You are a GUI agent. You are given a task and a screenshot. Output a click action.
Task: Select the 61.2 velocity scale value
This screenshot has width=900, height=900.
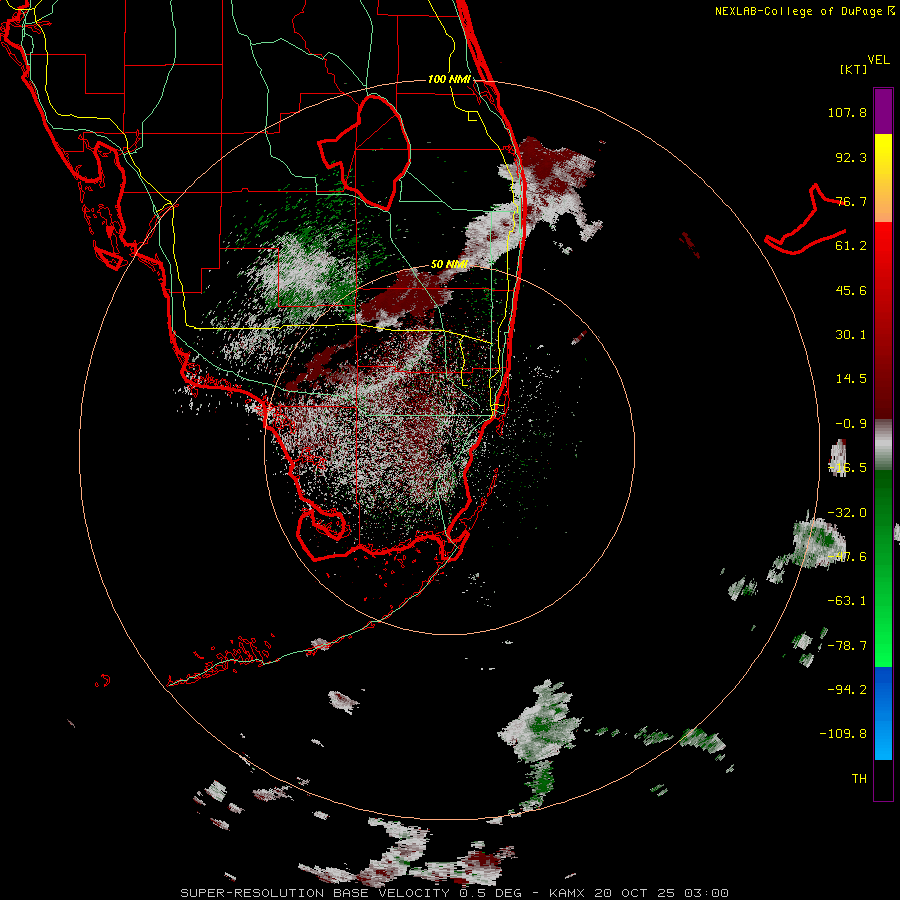point(851,246)
